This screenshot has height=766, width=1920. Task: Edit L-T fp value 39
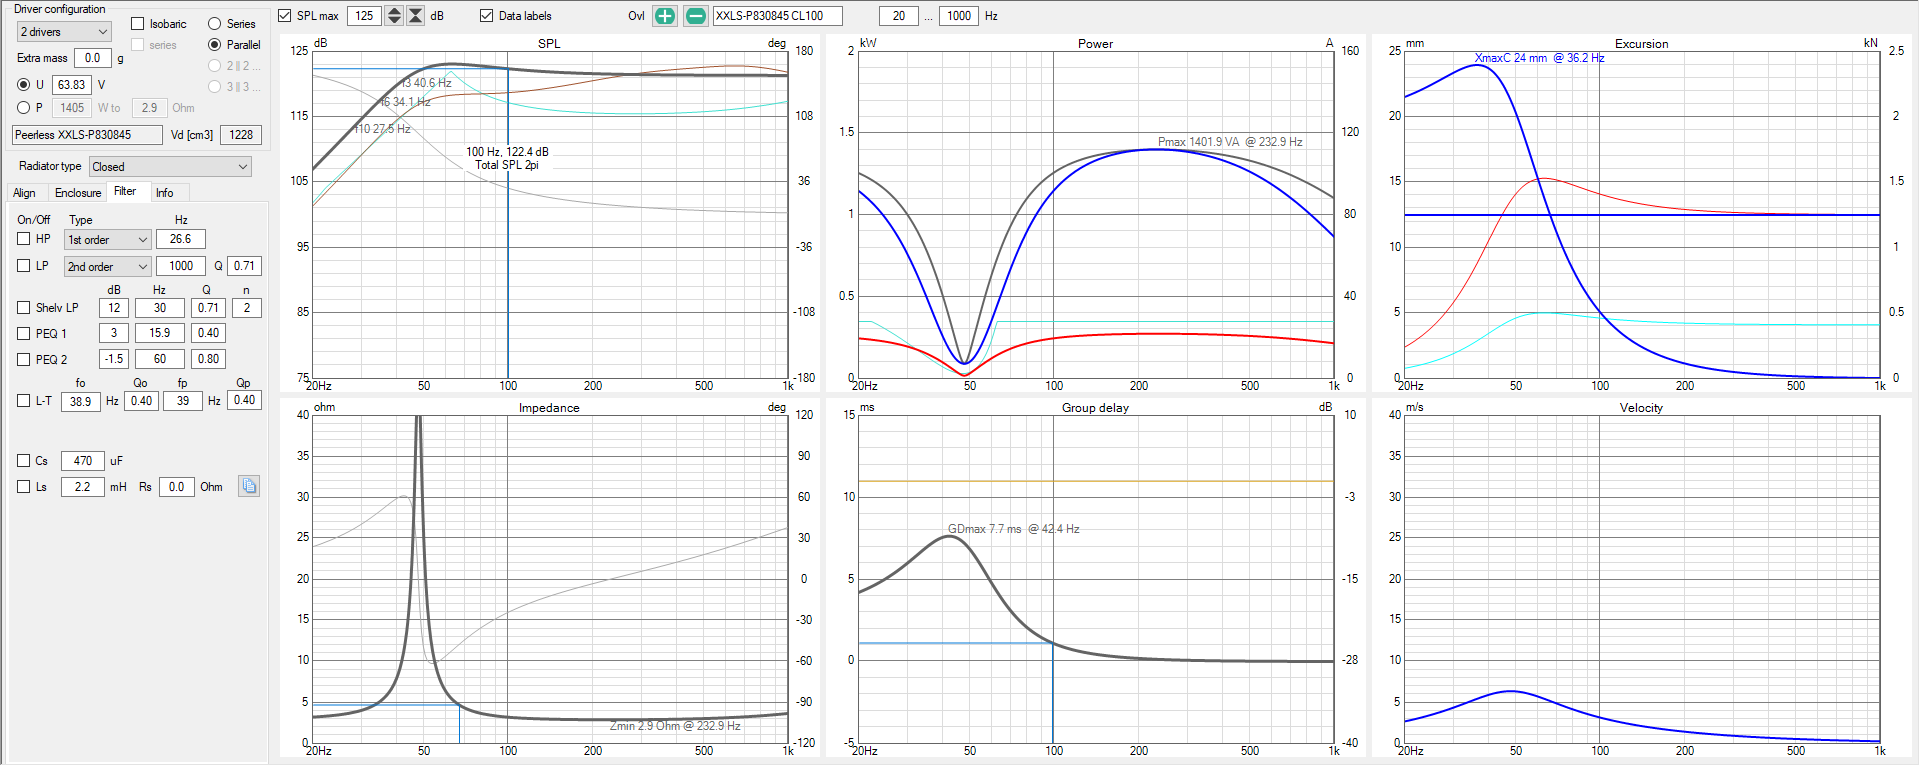pyautogui.click(x=183, y=401)
